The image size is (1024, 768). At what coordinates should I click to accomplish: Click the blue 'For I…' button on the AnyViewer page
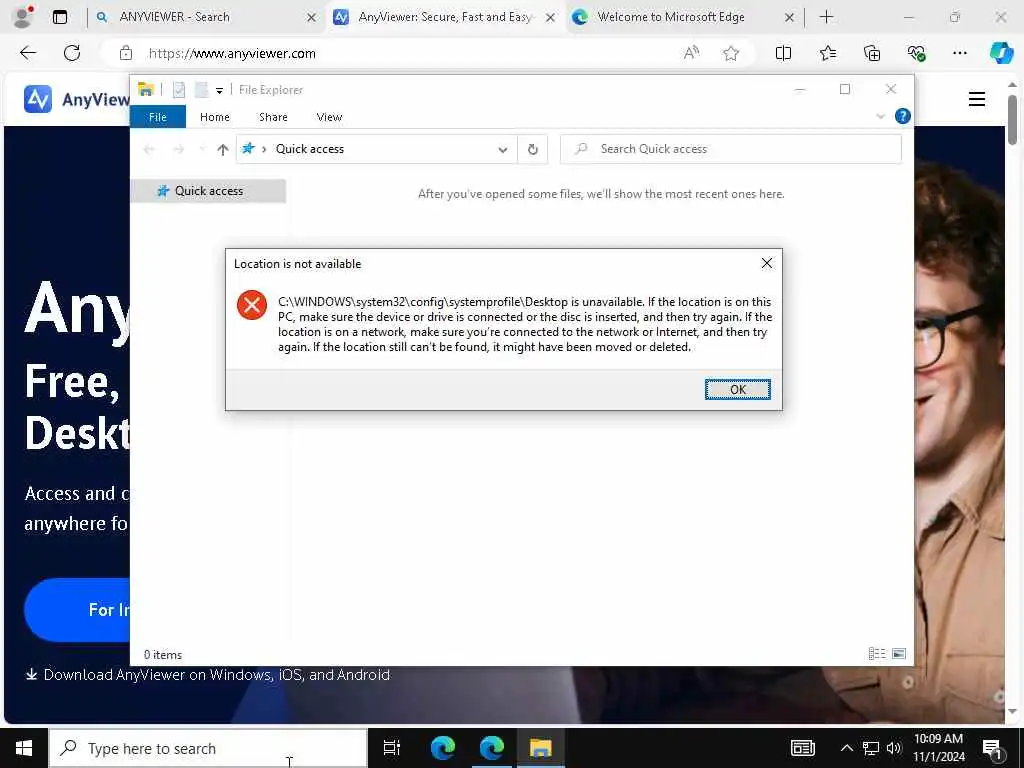pyautogui.click(x=77, y=609)
